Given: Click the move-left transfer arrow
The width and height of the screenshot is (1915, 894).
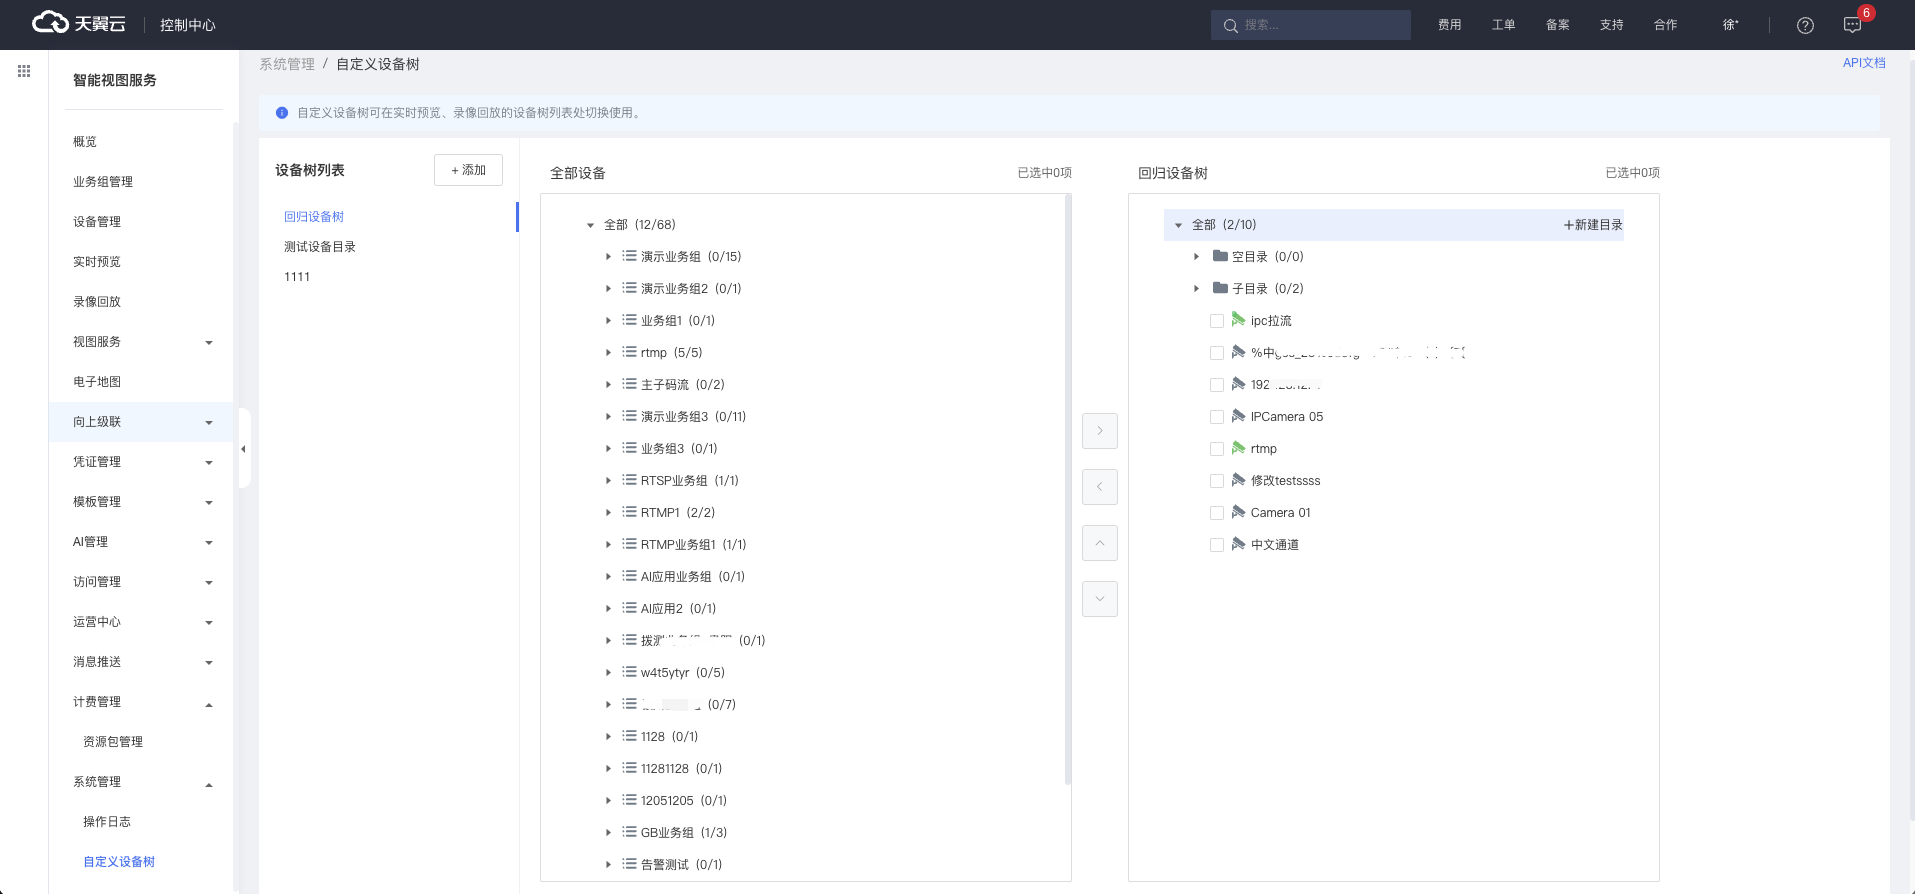Looking at the screenshot, I should pyautogui.click(x=1099, y=487).
